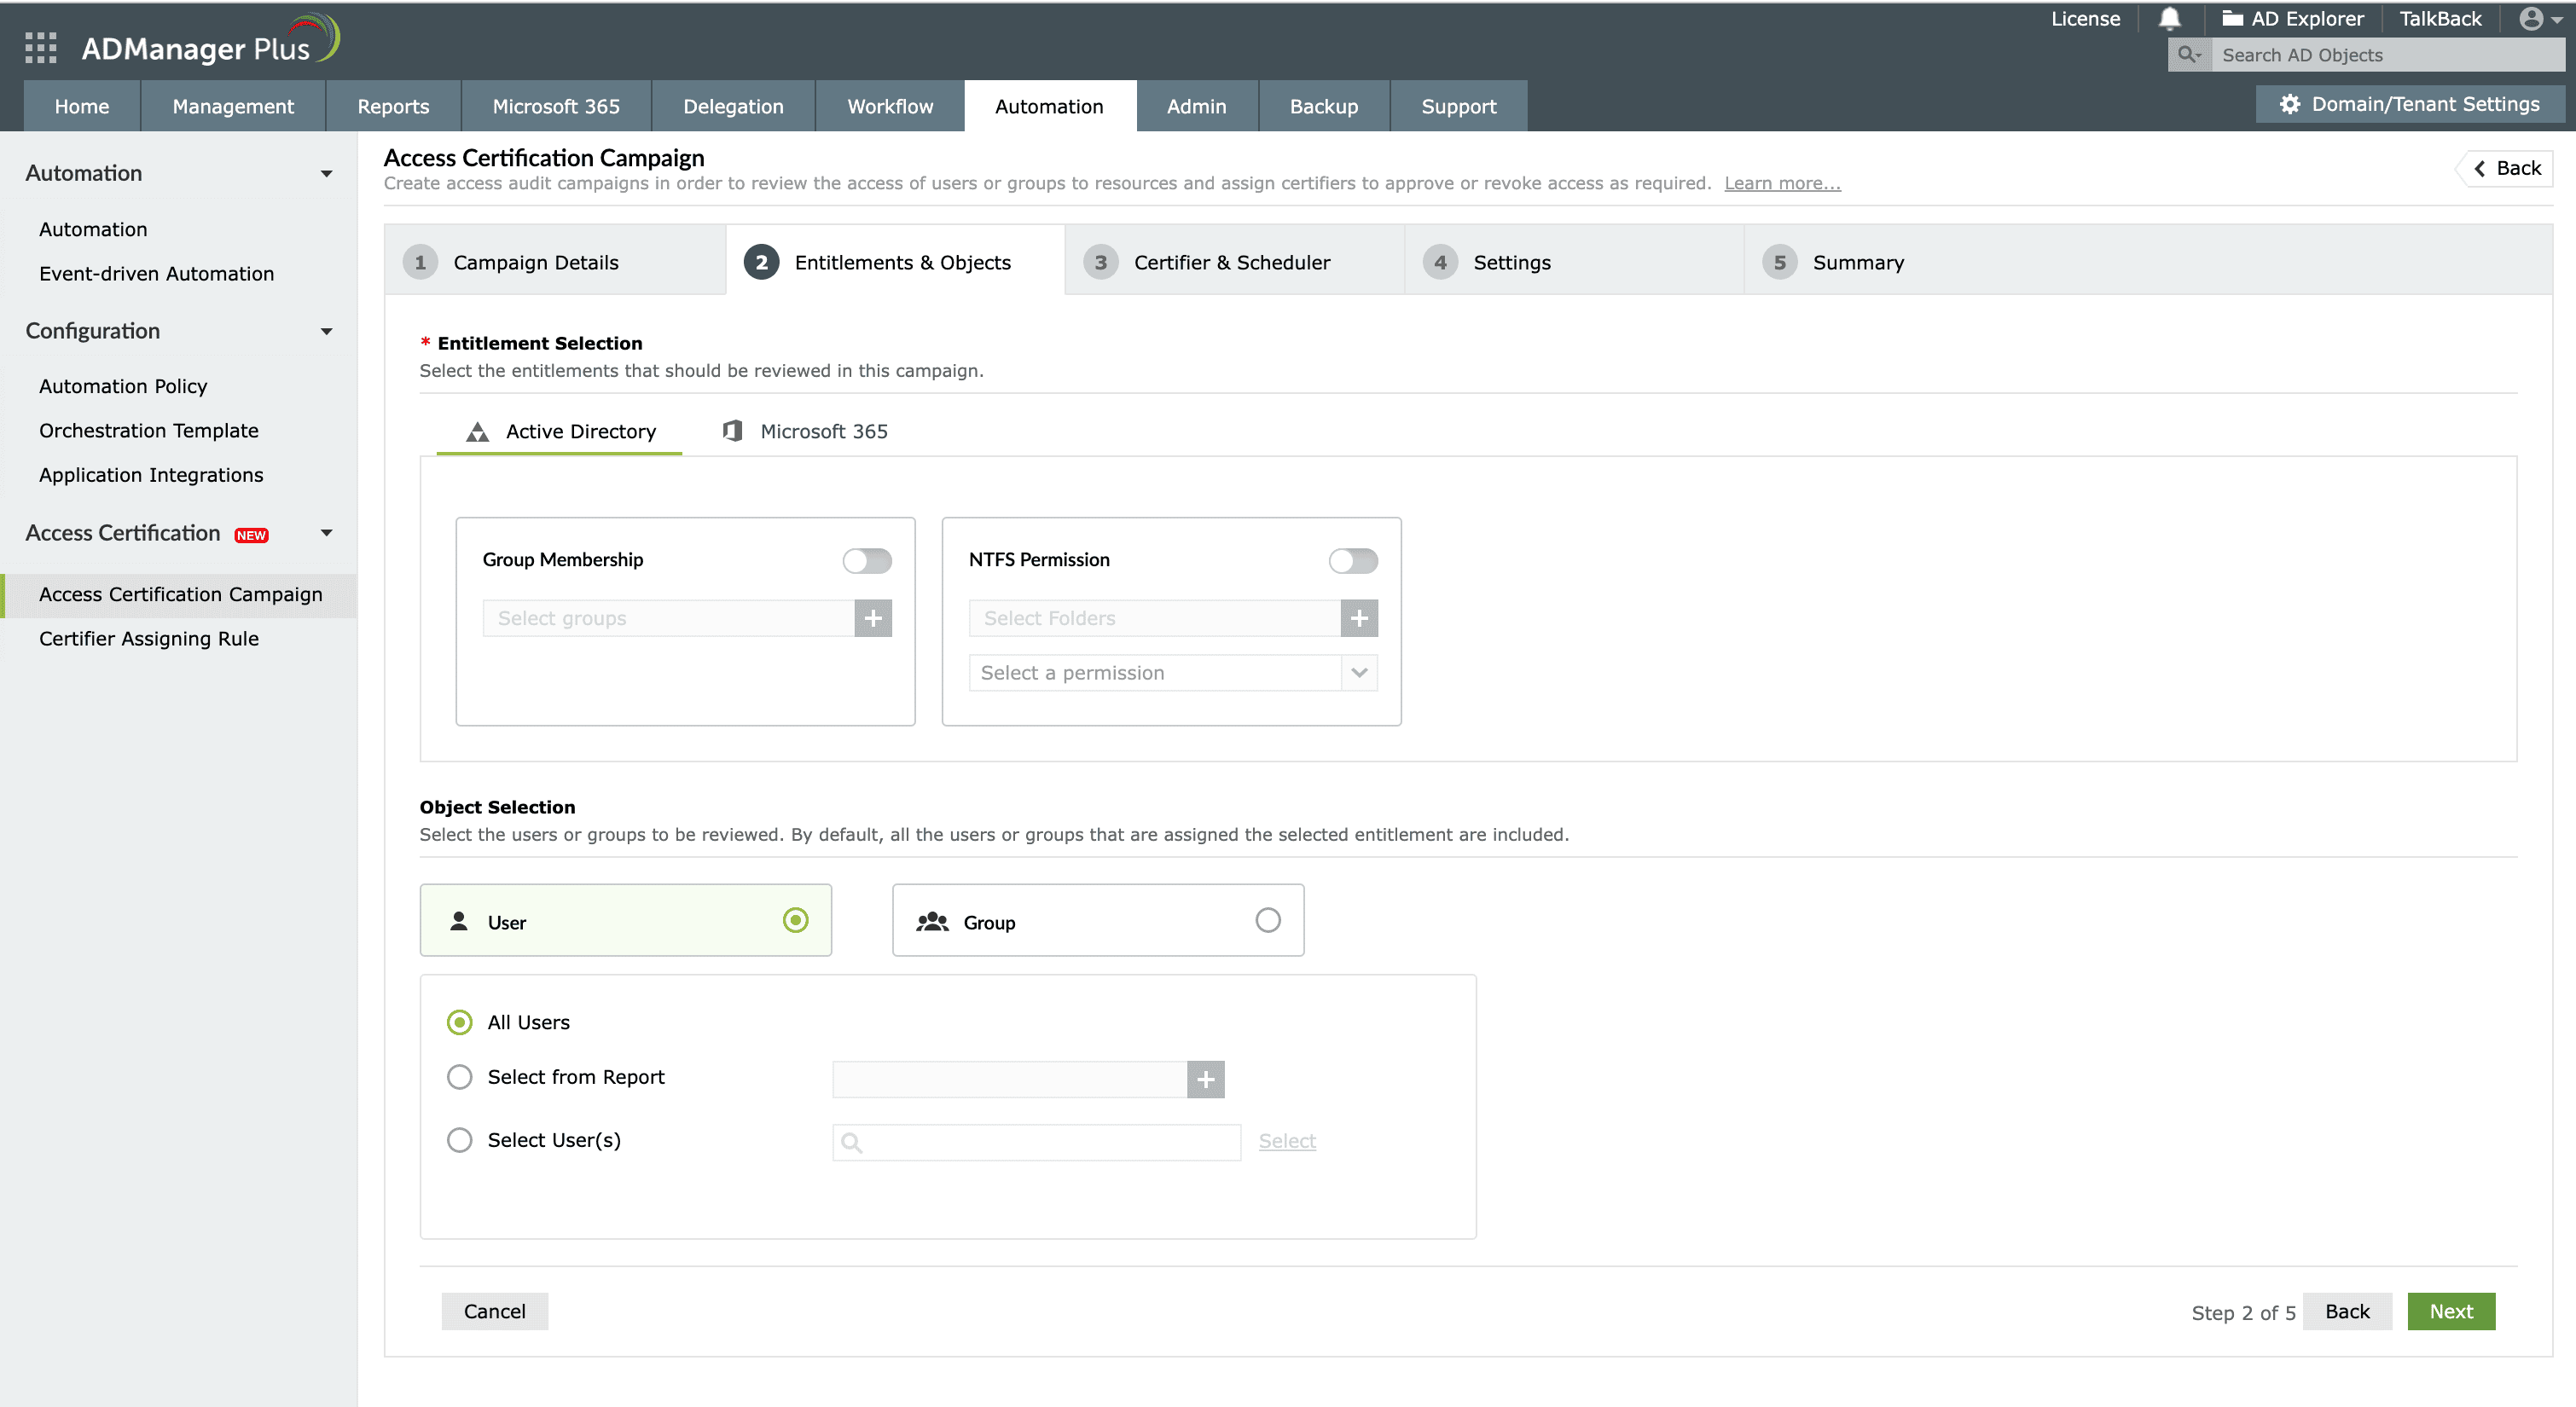Click the search magnifier icon dropdown
The height and width of the screenshot is (1407, 2576).
(2189, 55)
